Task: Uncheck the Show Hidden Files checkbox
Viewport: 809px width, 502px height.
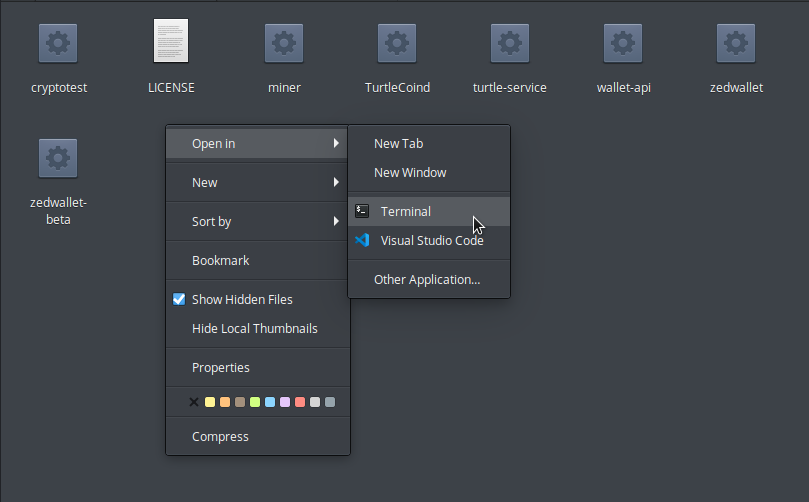Action: [x=179, y=299]
